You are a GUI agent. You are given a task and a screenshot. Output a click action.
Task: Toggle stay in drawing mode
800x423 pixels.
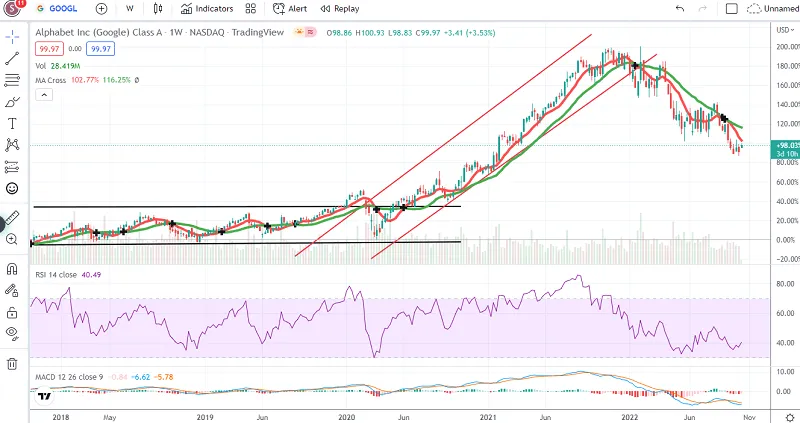(x=12, y=291)
